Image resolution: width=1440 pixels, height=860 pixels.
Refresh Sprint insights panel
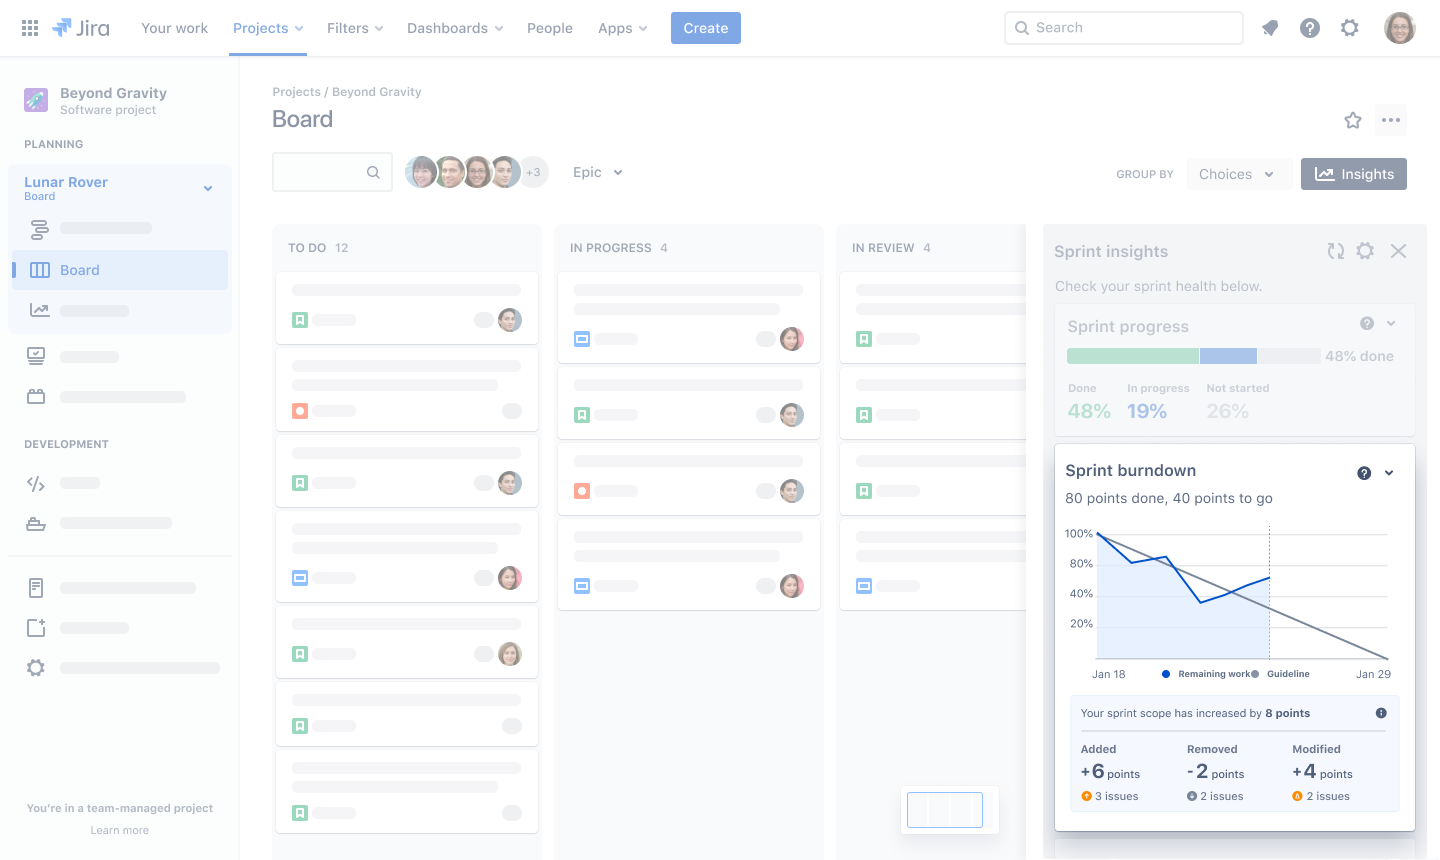pyautogui.click(x=1336, y=251)
